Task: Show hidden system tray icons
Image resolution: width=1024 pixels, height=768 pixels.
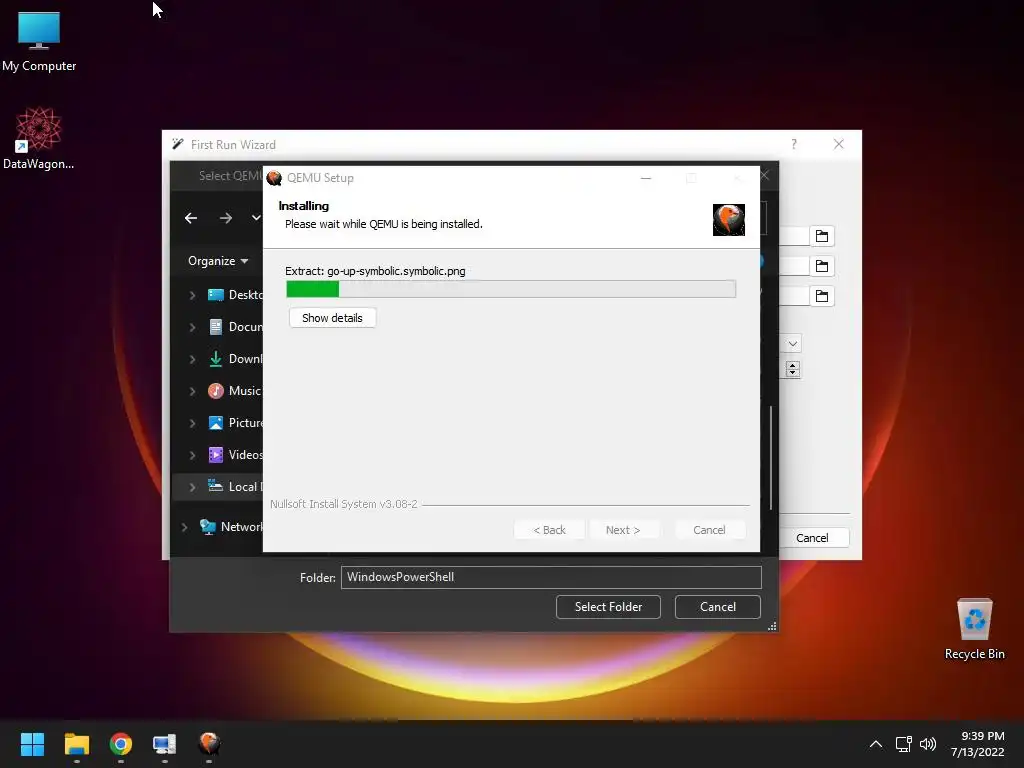Action: coord(876,744)
